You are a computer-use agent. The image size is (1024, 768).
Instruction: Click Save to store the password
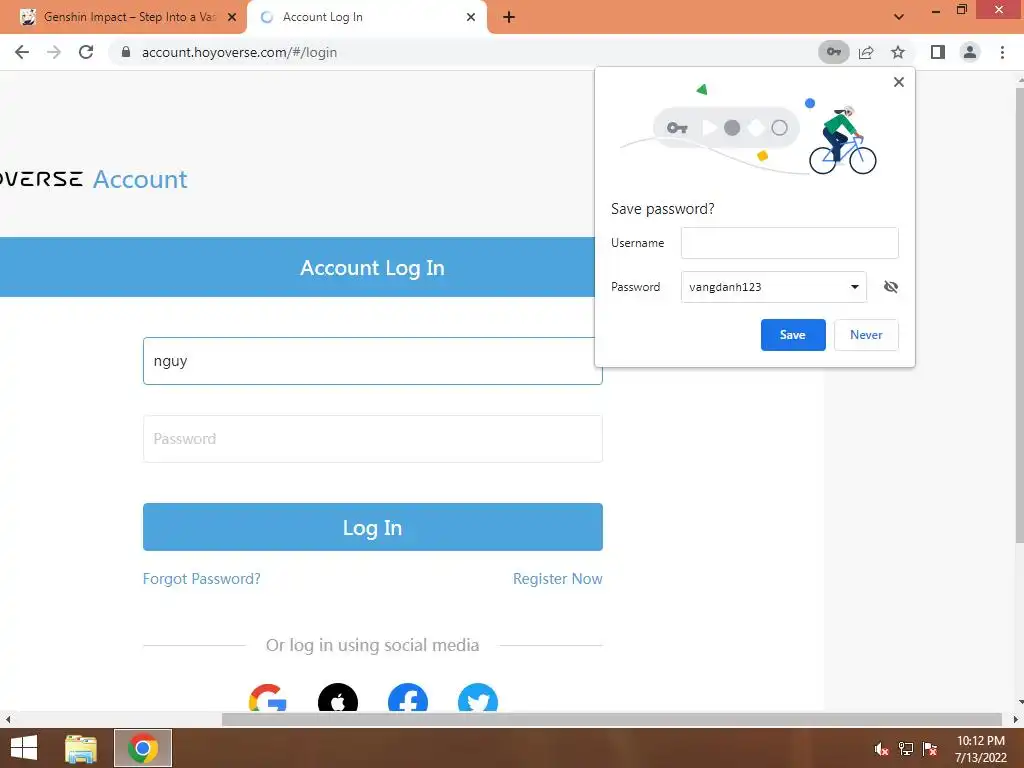(x=793, y=335)
